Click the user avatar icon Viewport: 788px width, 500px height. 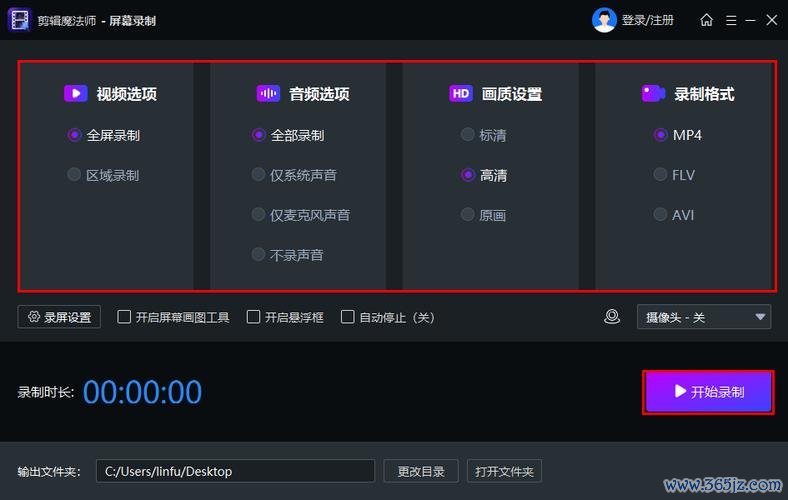coord(604,20)
